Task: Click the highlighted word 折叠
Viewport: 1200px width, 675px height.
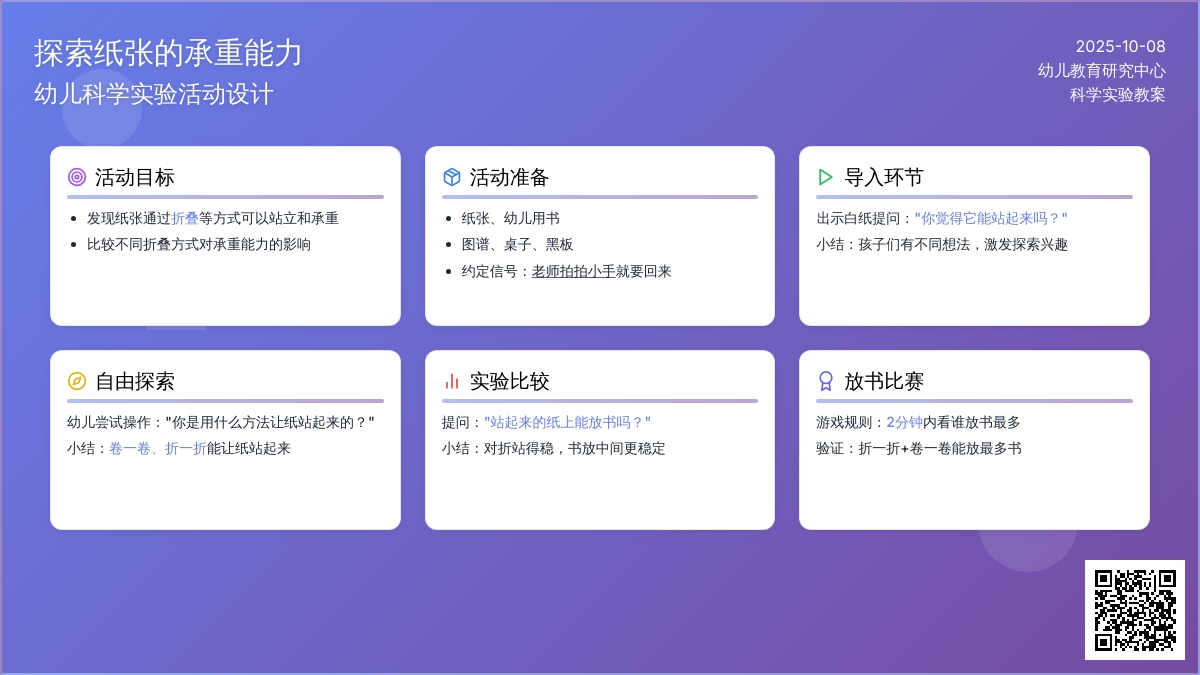Action: point(185,218)
